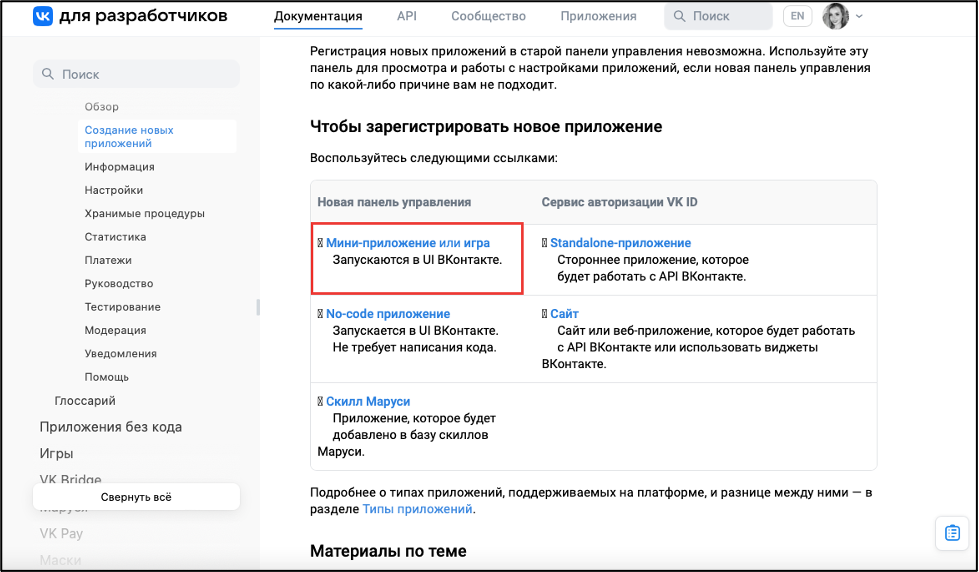979x572 pixels.
Task: Open Глоссарий in the sidebar
Action: [x=85, y=401]
